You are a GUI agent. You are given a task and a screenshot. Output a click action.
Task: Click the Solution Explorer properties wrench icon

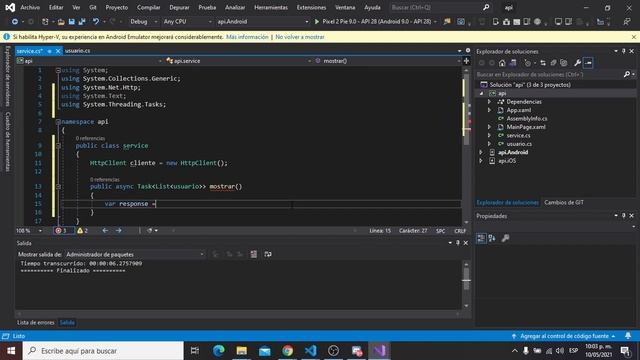pos(577,63)
